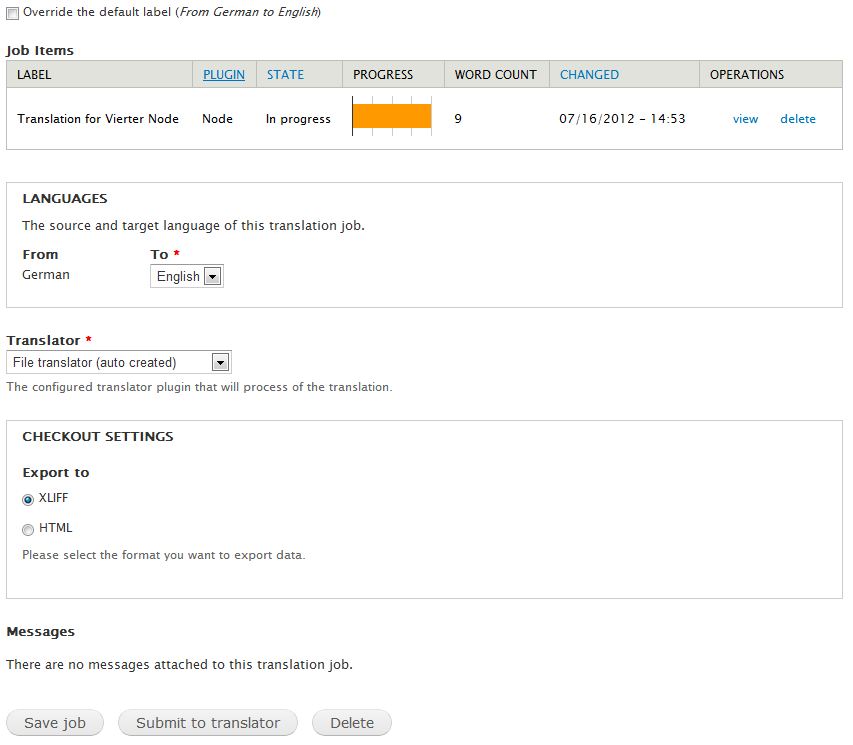Image resolution: width=853 pixels, height=745 pixels.
Task: Click the 'no messages attached' text
Action: pos(180,664)
